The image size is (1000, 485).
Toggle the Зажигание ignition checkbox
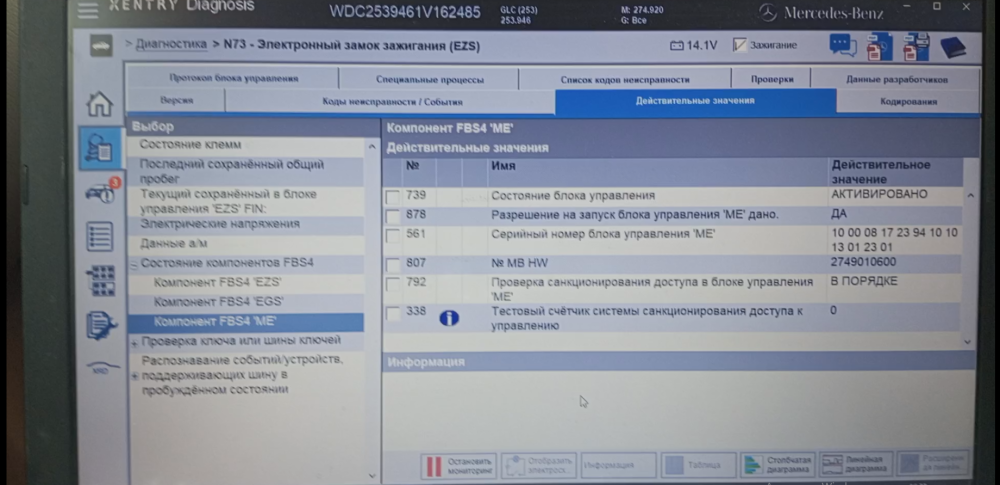(739, 45)
